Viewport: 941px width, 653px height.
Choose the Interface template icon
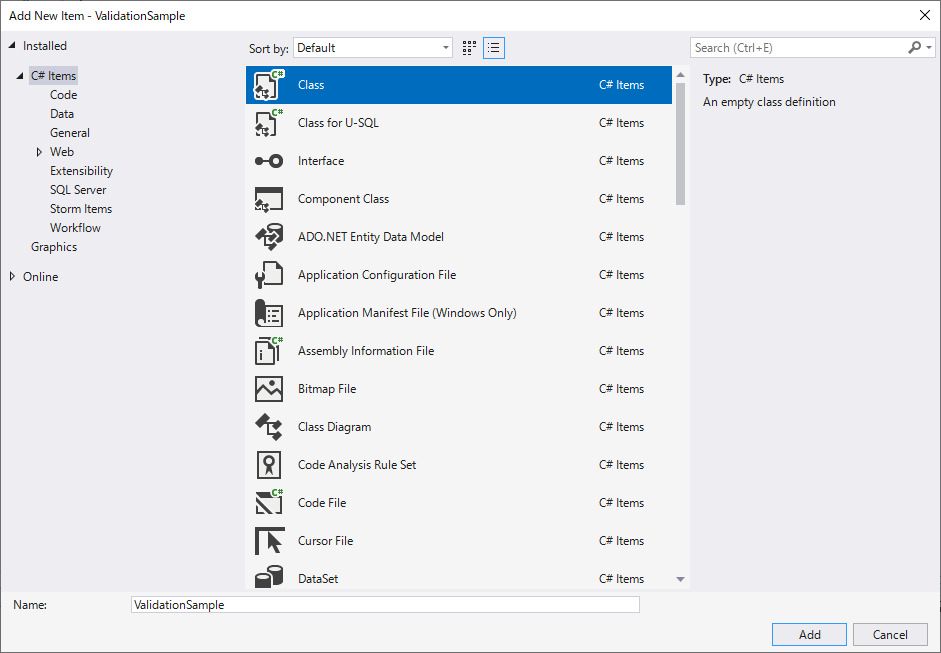tap(268, 161)
